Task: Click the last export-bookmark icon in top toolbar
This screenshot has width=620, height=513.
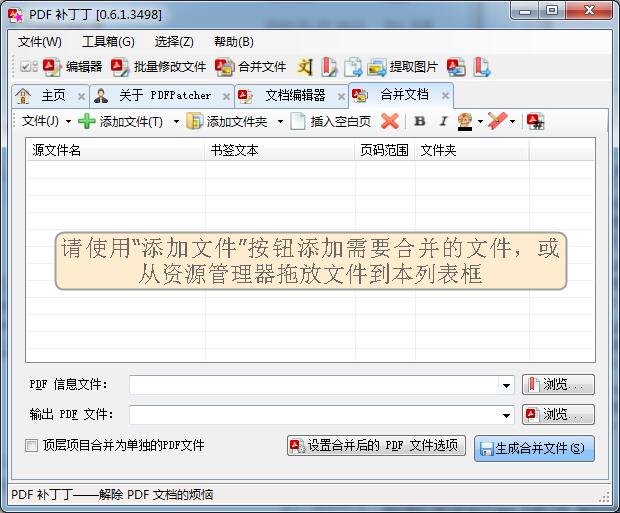Action: click(x=482, y=67)
